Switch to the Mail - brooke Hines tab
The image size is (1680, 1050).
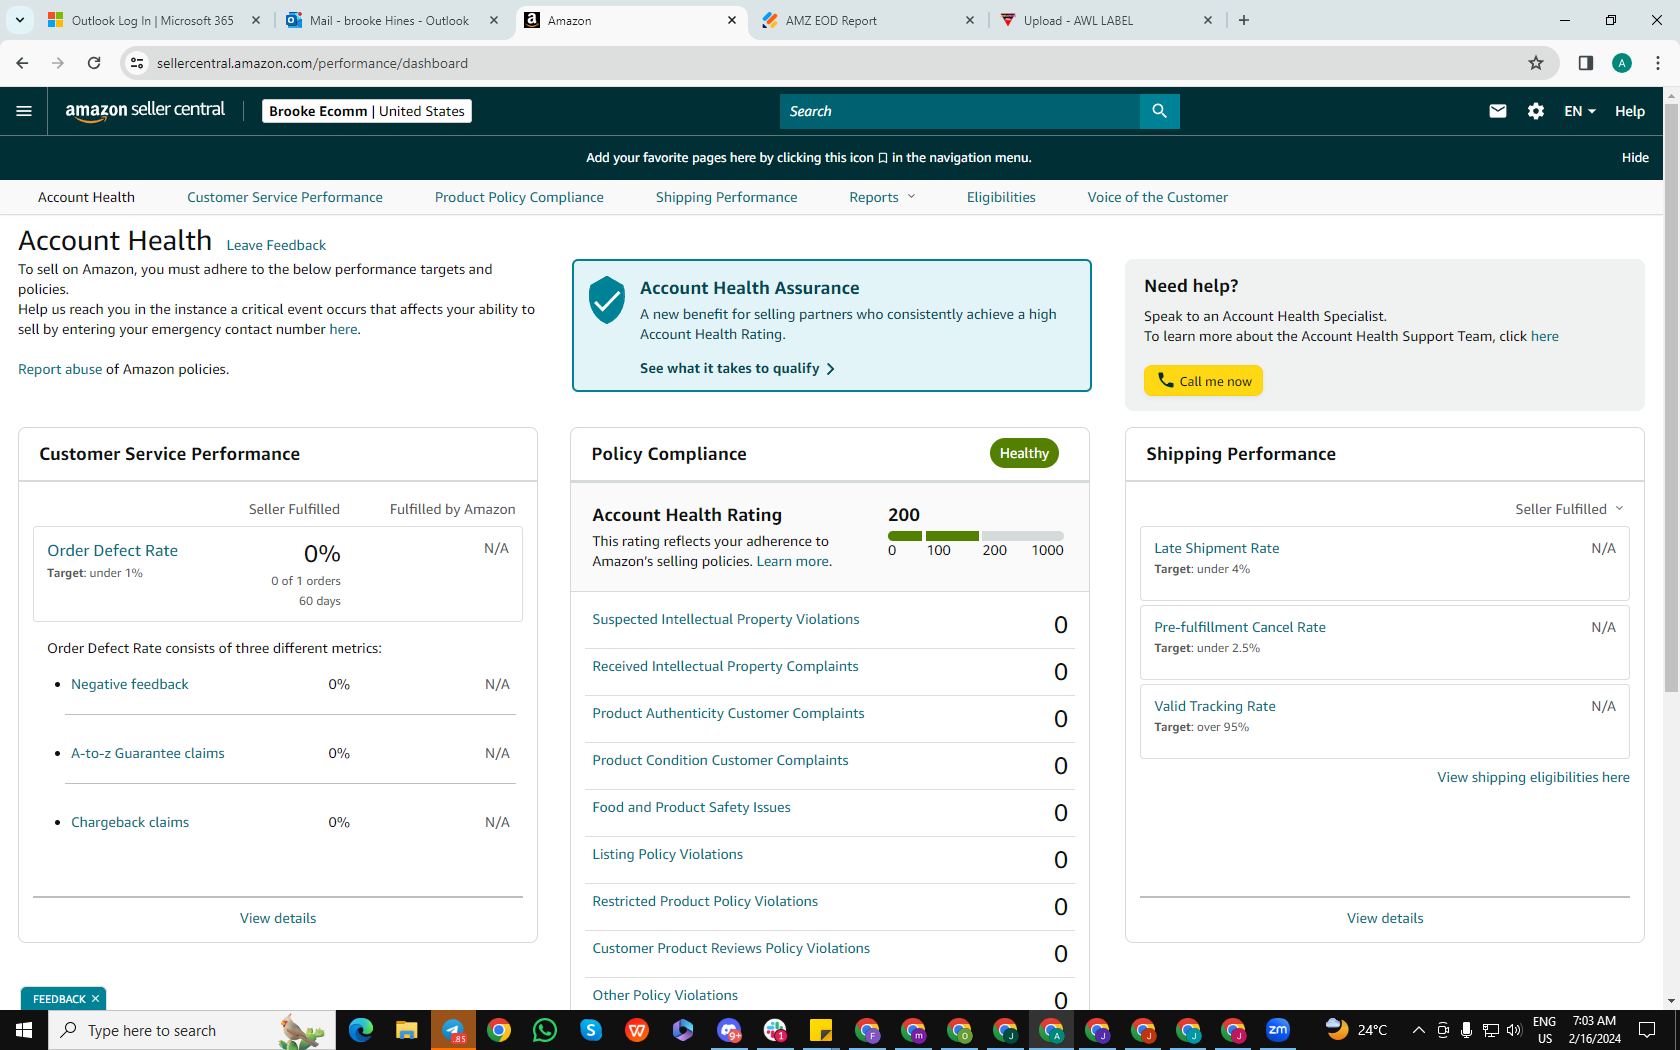[392, 20]
